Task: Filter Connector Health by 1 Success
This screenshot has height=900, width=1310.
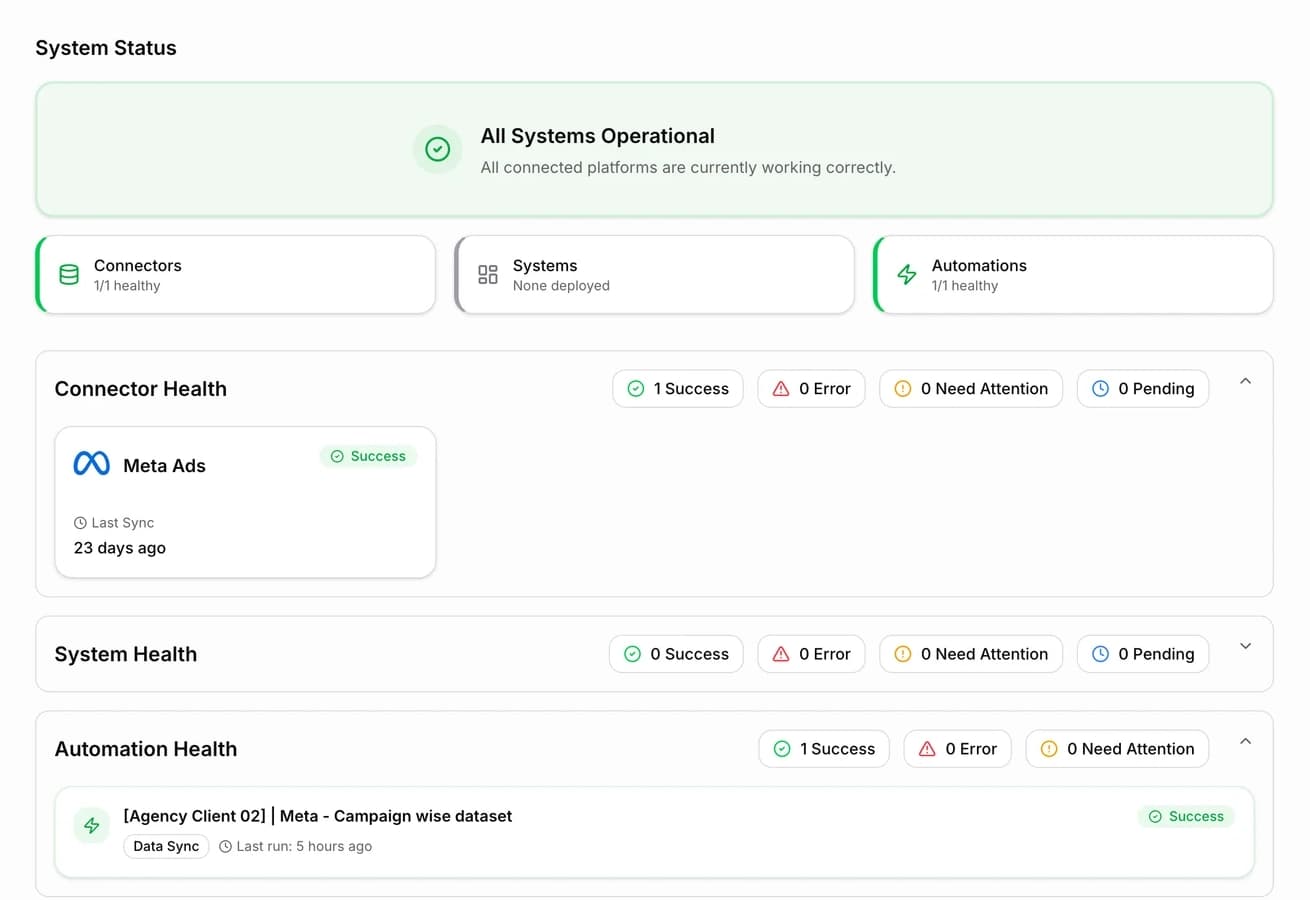Action: 678,389
